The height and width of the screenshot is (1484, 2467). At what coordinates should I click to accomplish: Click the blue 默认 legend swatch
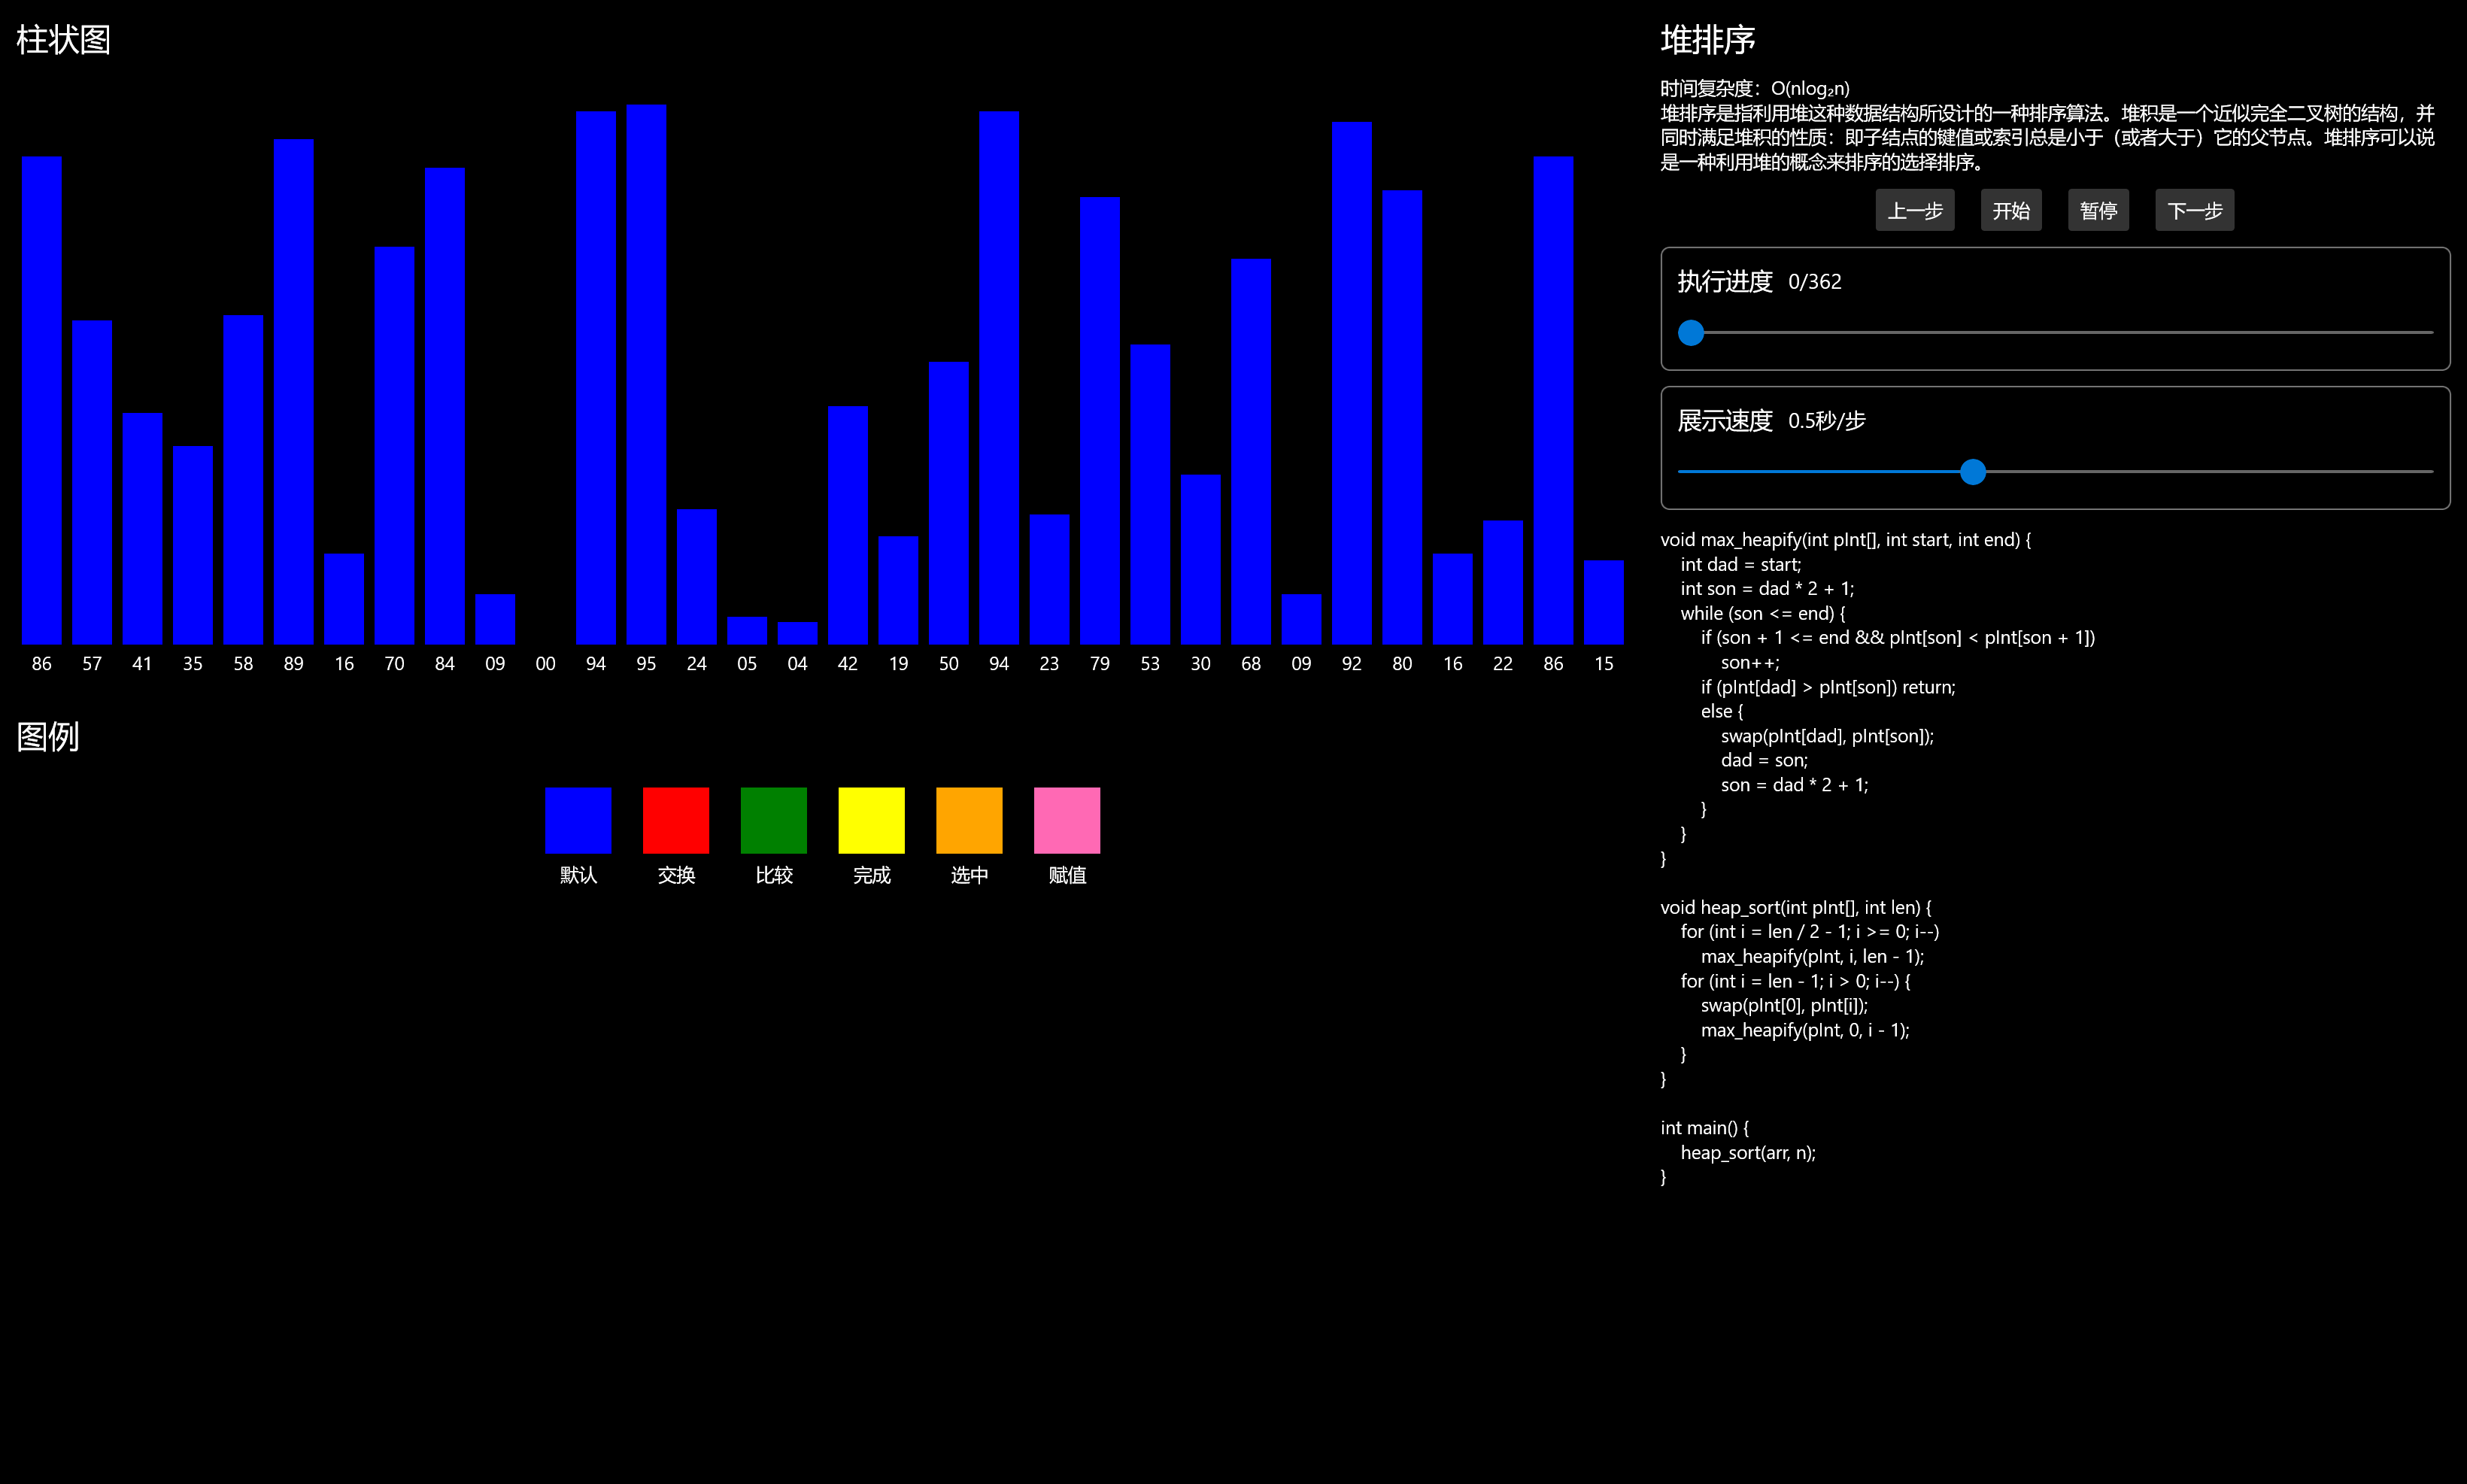click(578, 820)
